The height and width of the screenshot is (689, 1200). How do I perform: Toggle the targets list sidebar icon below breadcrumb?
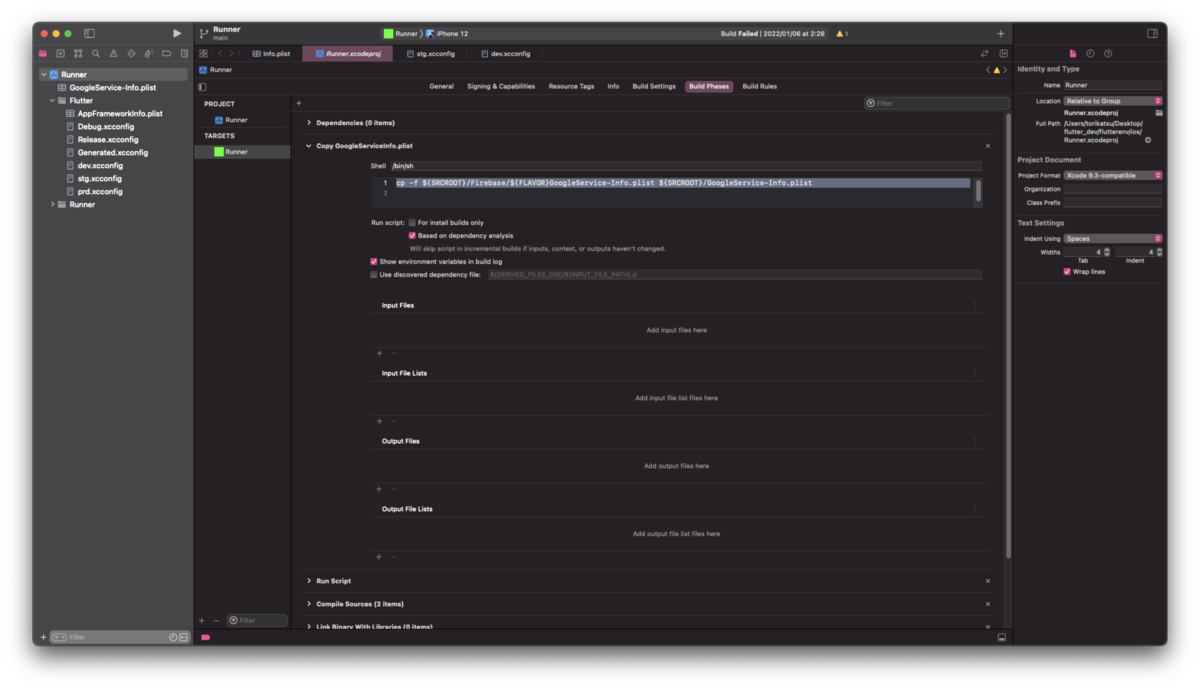pos(202,87)
